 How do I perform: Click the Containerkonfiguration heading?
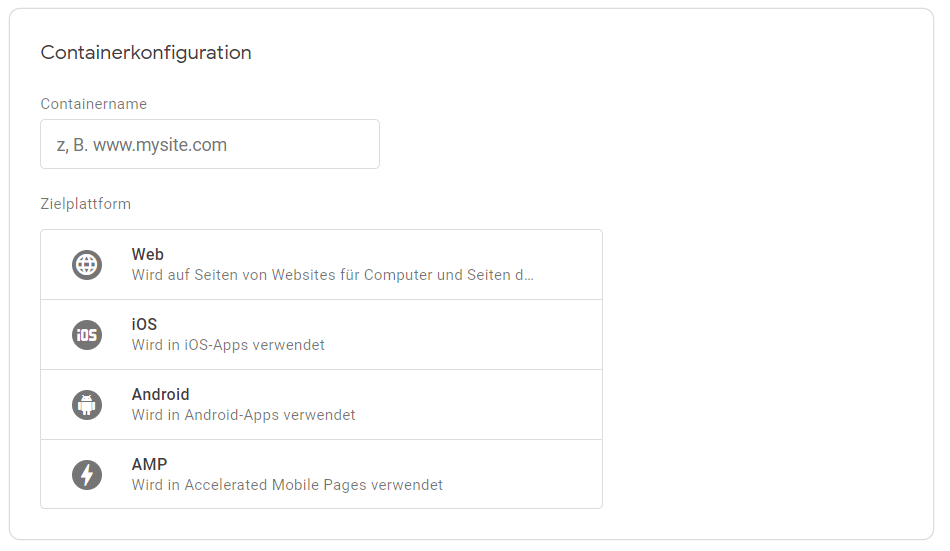(146, 53)
